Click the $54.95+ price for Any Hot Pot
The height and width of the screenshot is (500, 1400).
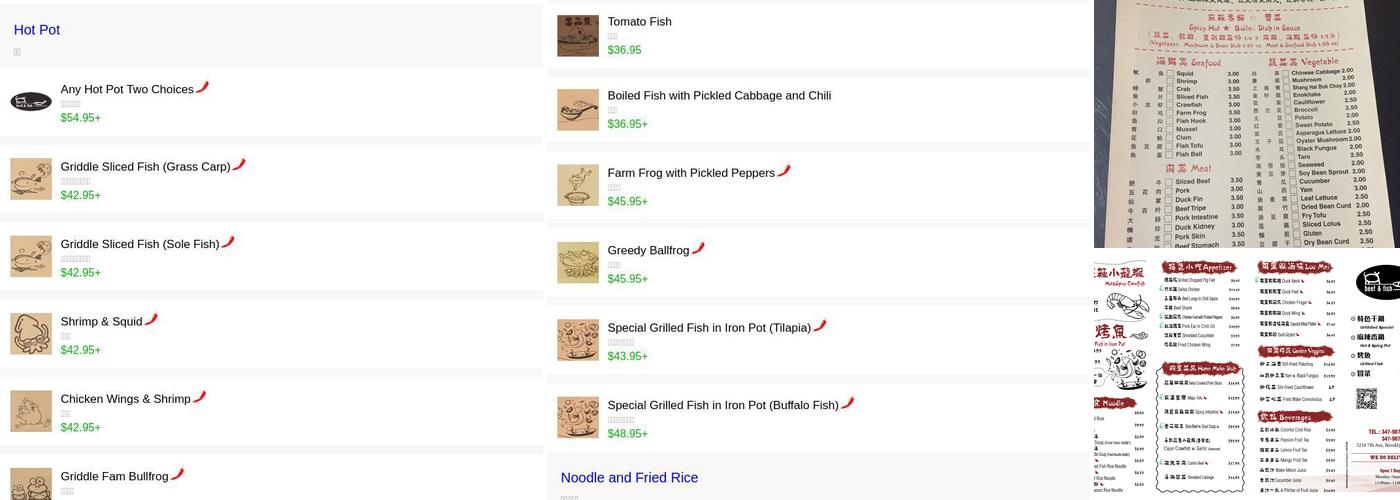point(80,118)
